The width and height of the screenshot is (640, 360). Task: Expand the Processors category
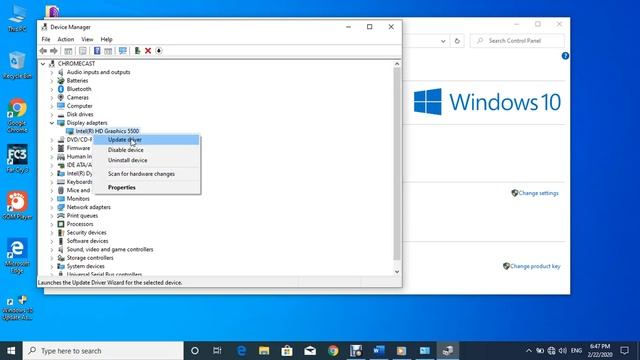52,224
